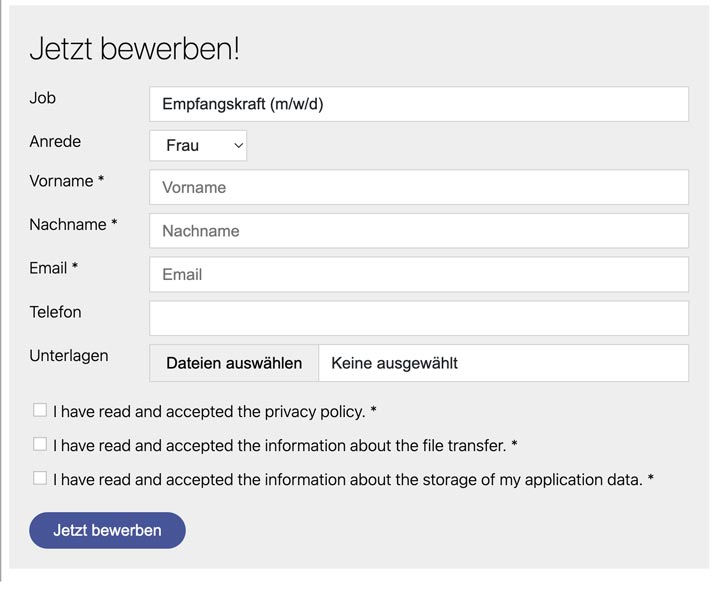Click the Vorname field label
This screenshot has width=718, height=593.
pos(66,181)
